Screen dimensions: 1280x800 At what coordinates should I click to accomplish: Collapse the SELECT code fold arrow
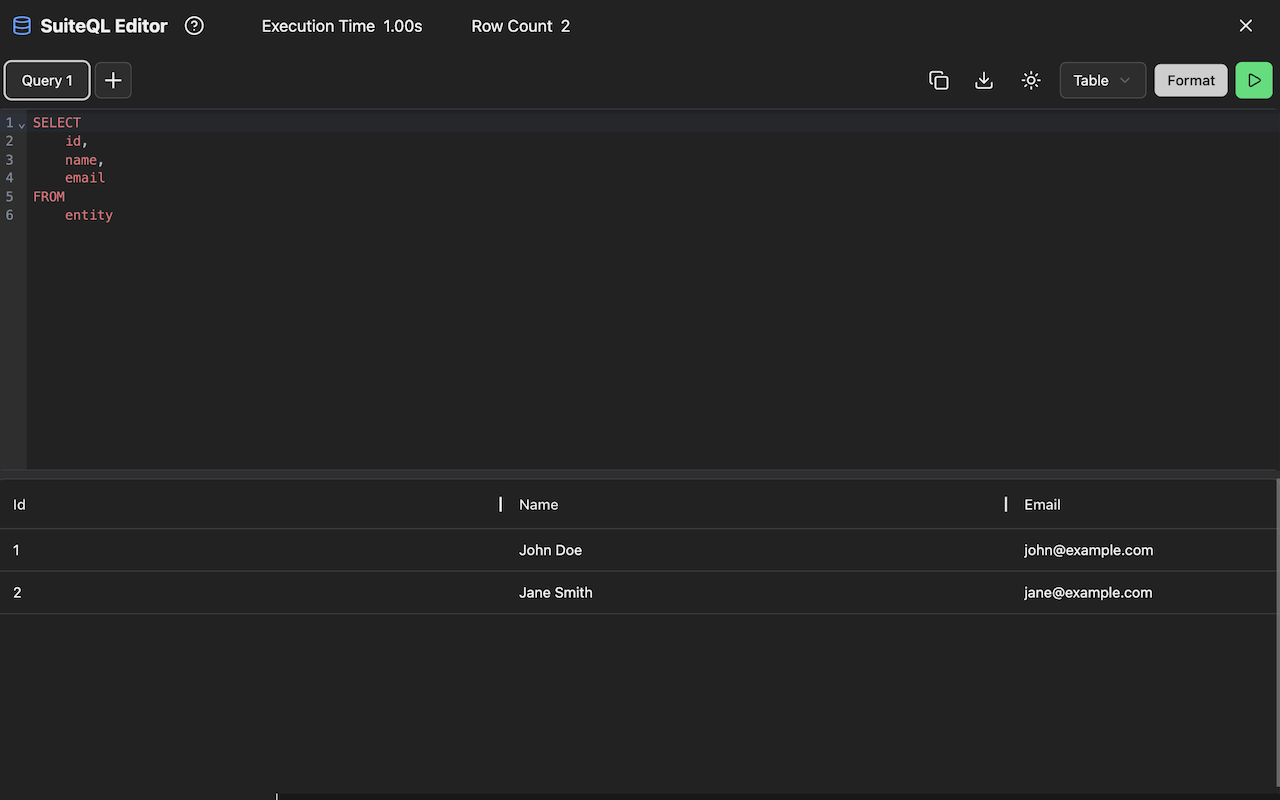[22, 124]
